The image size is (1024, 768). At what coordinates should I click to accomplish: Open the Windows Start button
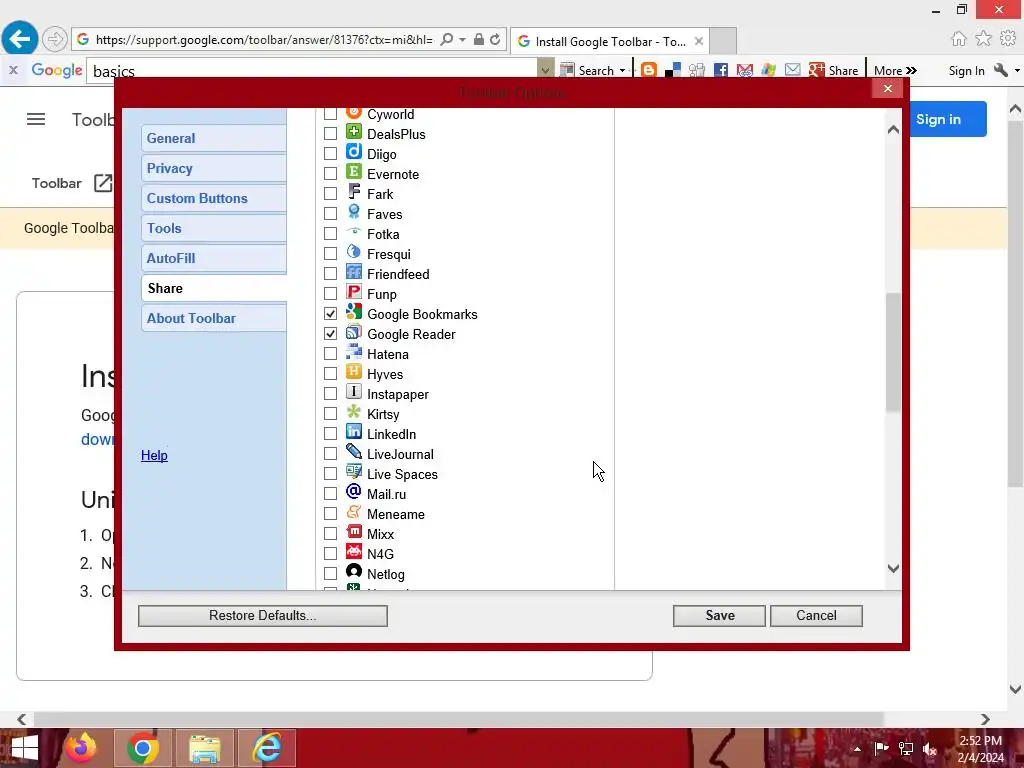[x=24, y=748]
